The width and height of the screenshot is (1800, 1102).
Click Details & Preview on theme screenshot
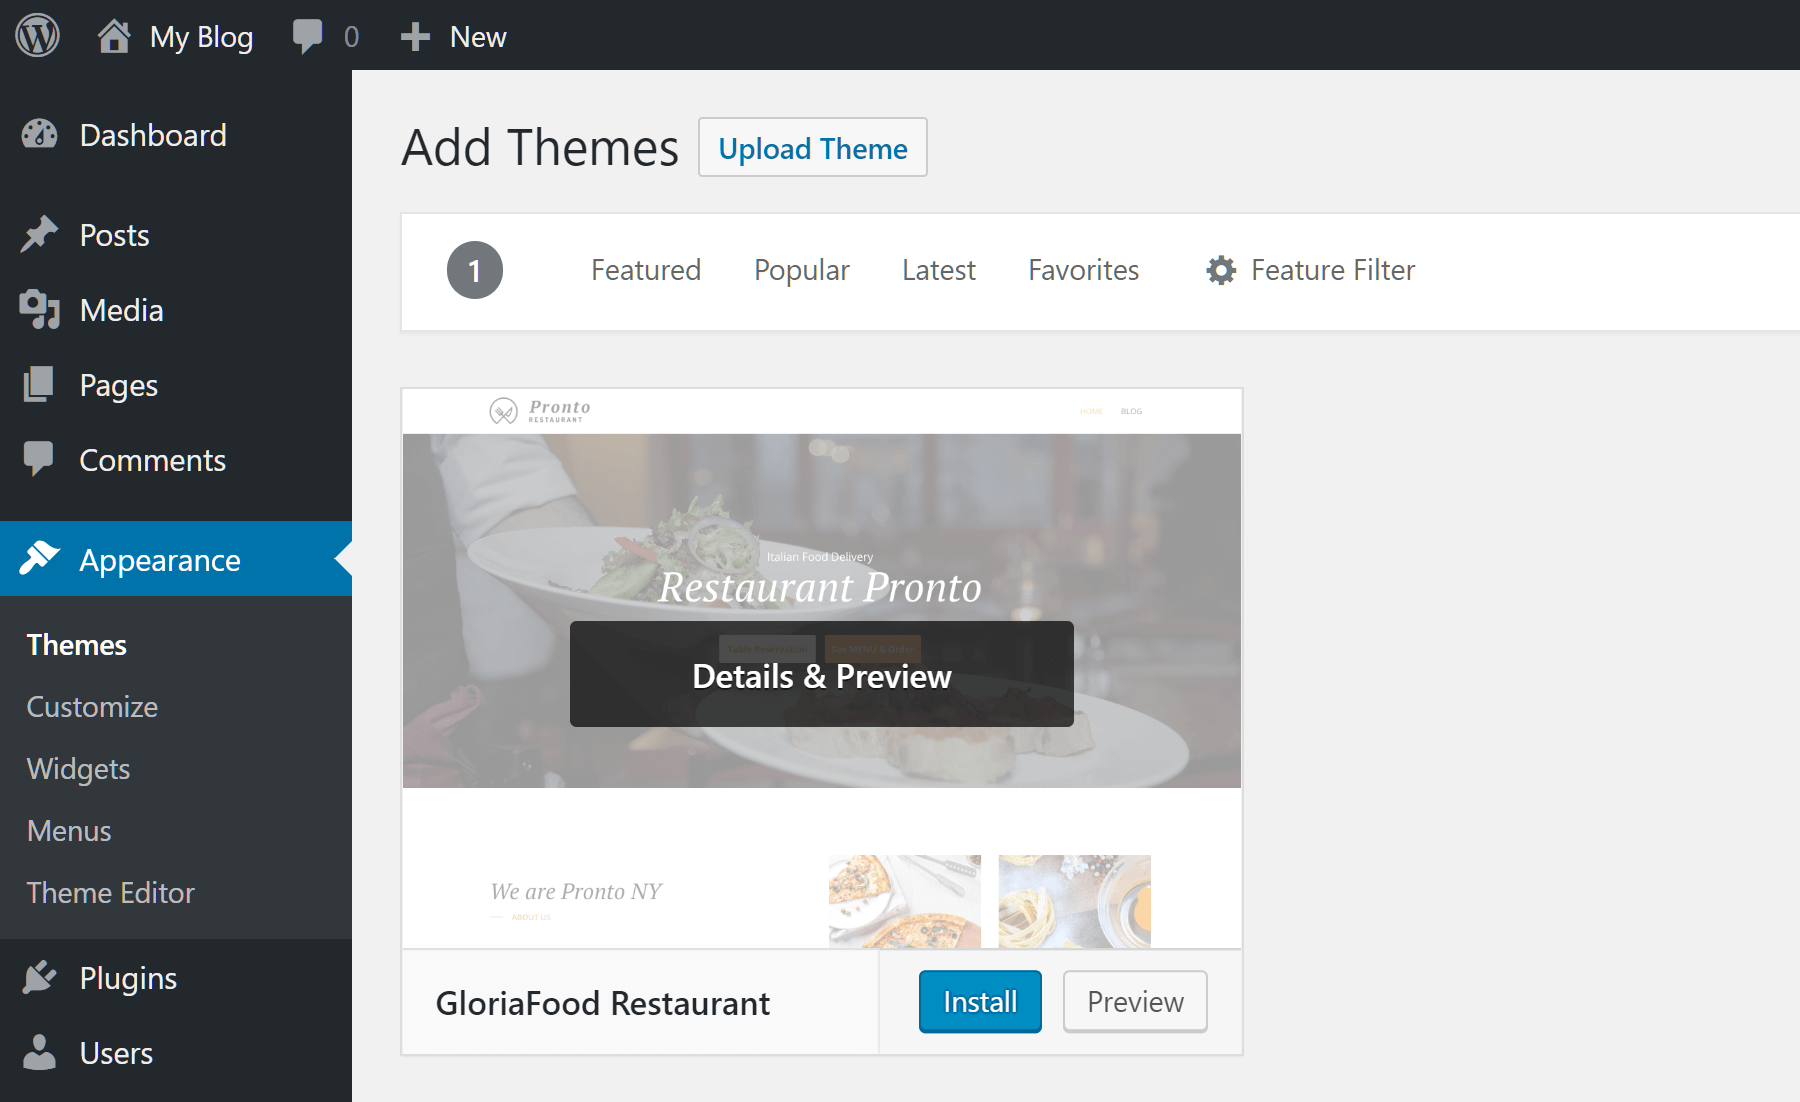tap(821, 675)
